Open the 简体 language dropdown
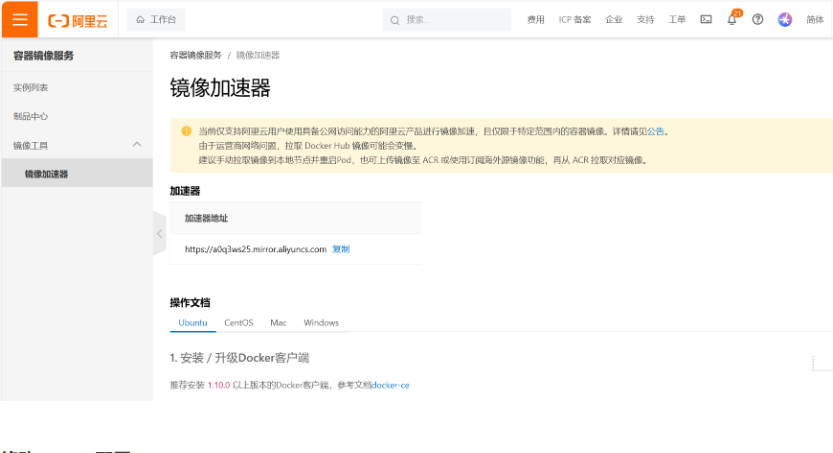The image size is (833, 453). tap(814, 19)
